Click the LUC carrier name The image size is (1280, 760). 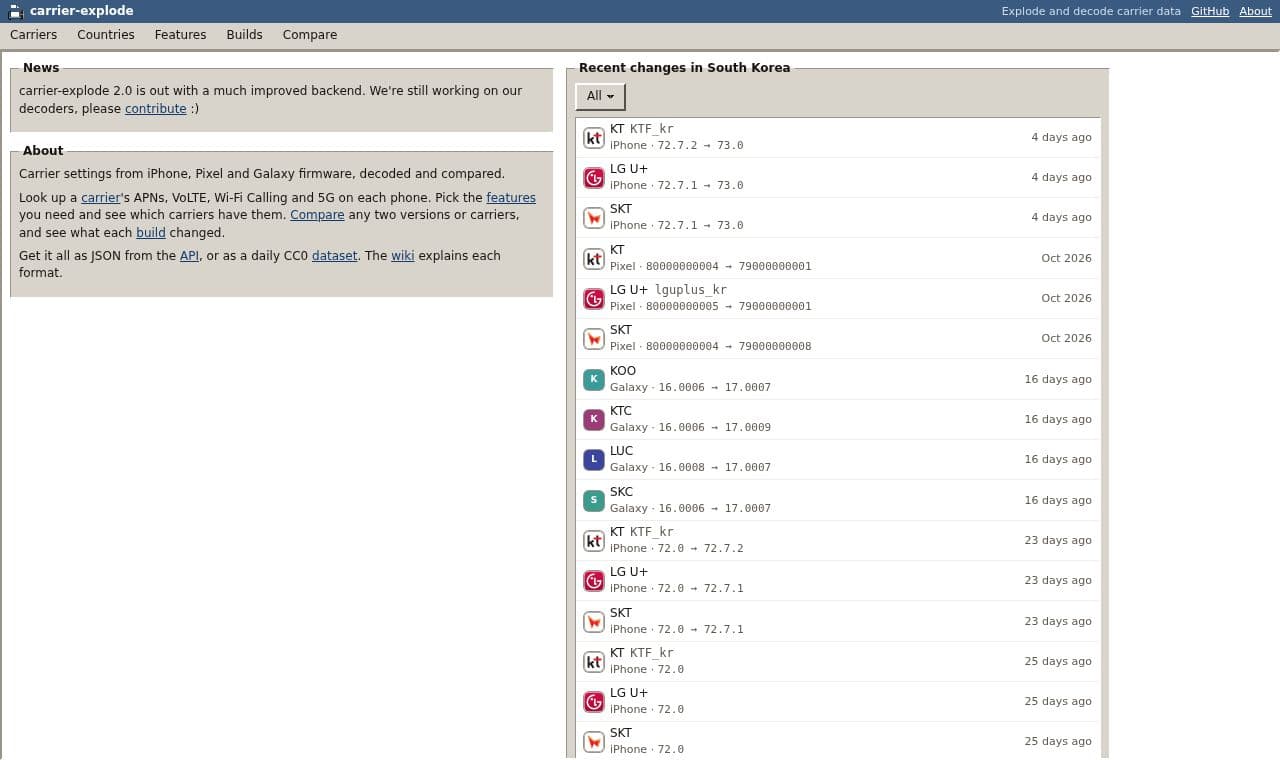point(622,451)
